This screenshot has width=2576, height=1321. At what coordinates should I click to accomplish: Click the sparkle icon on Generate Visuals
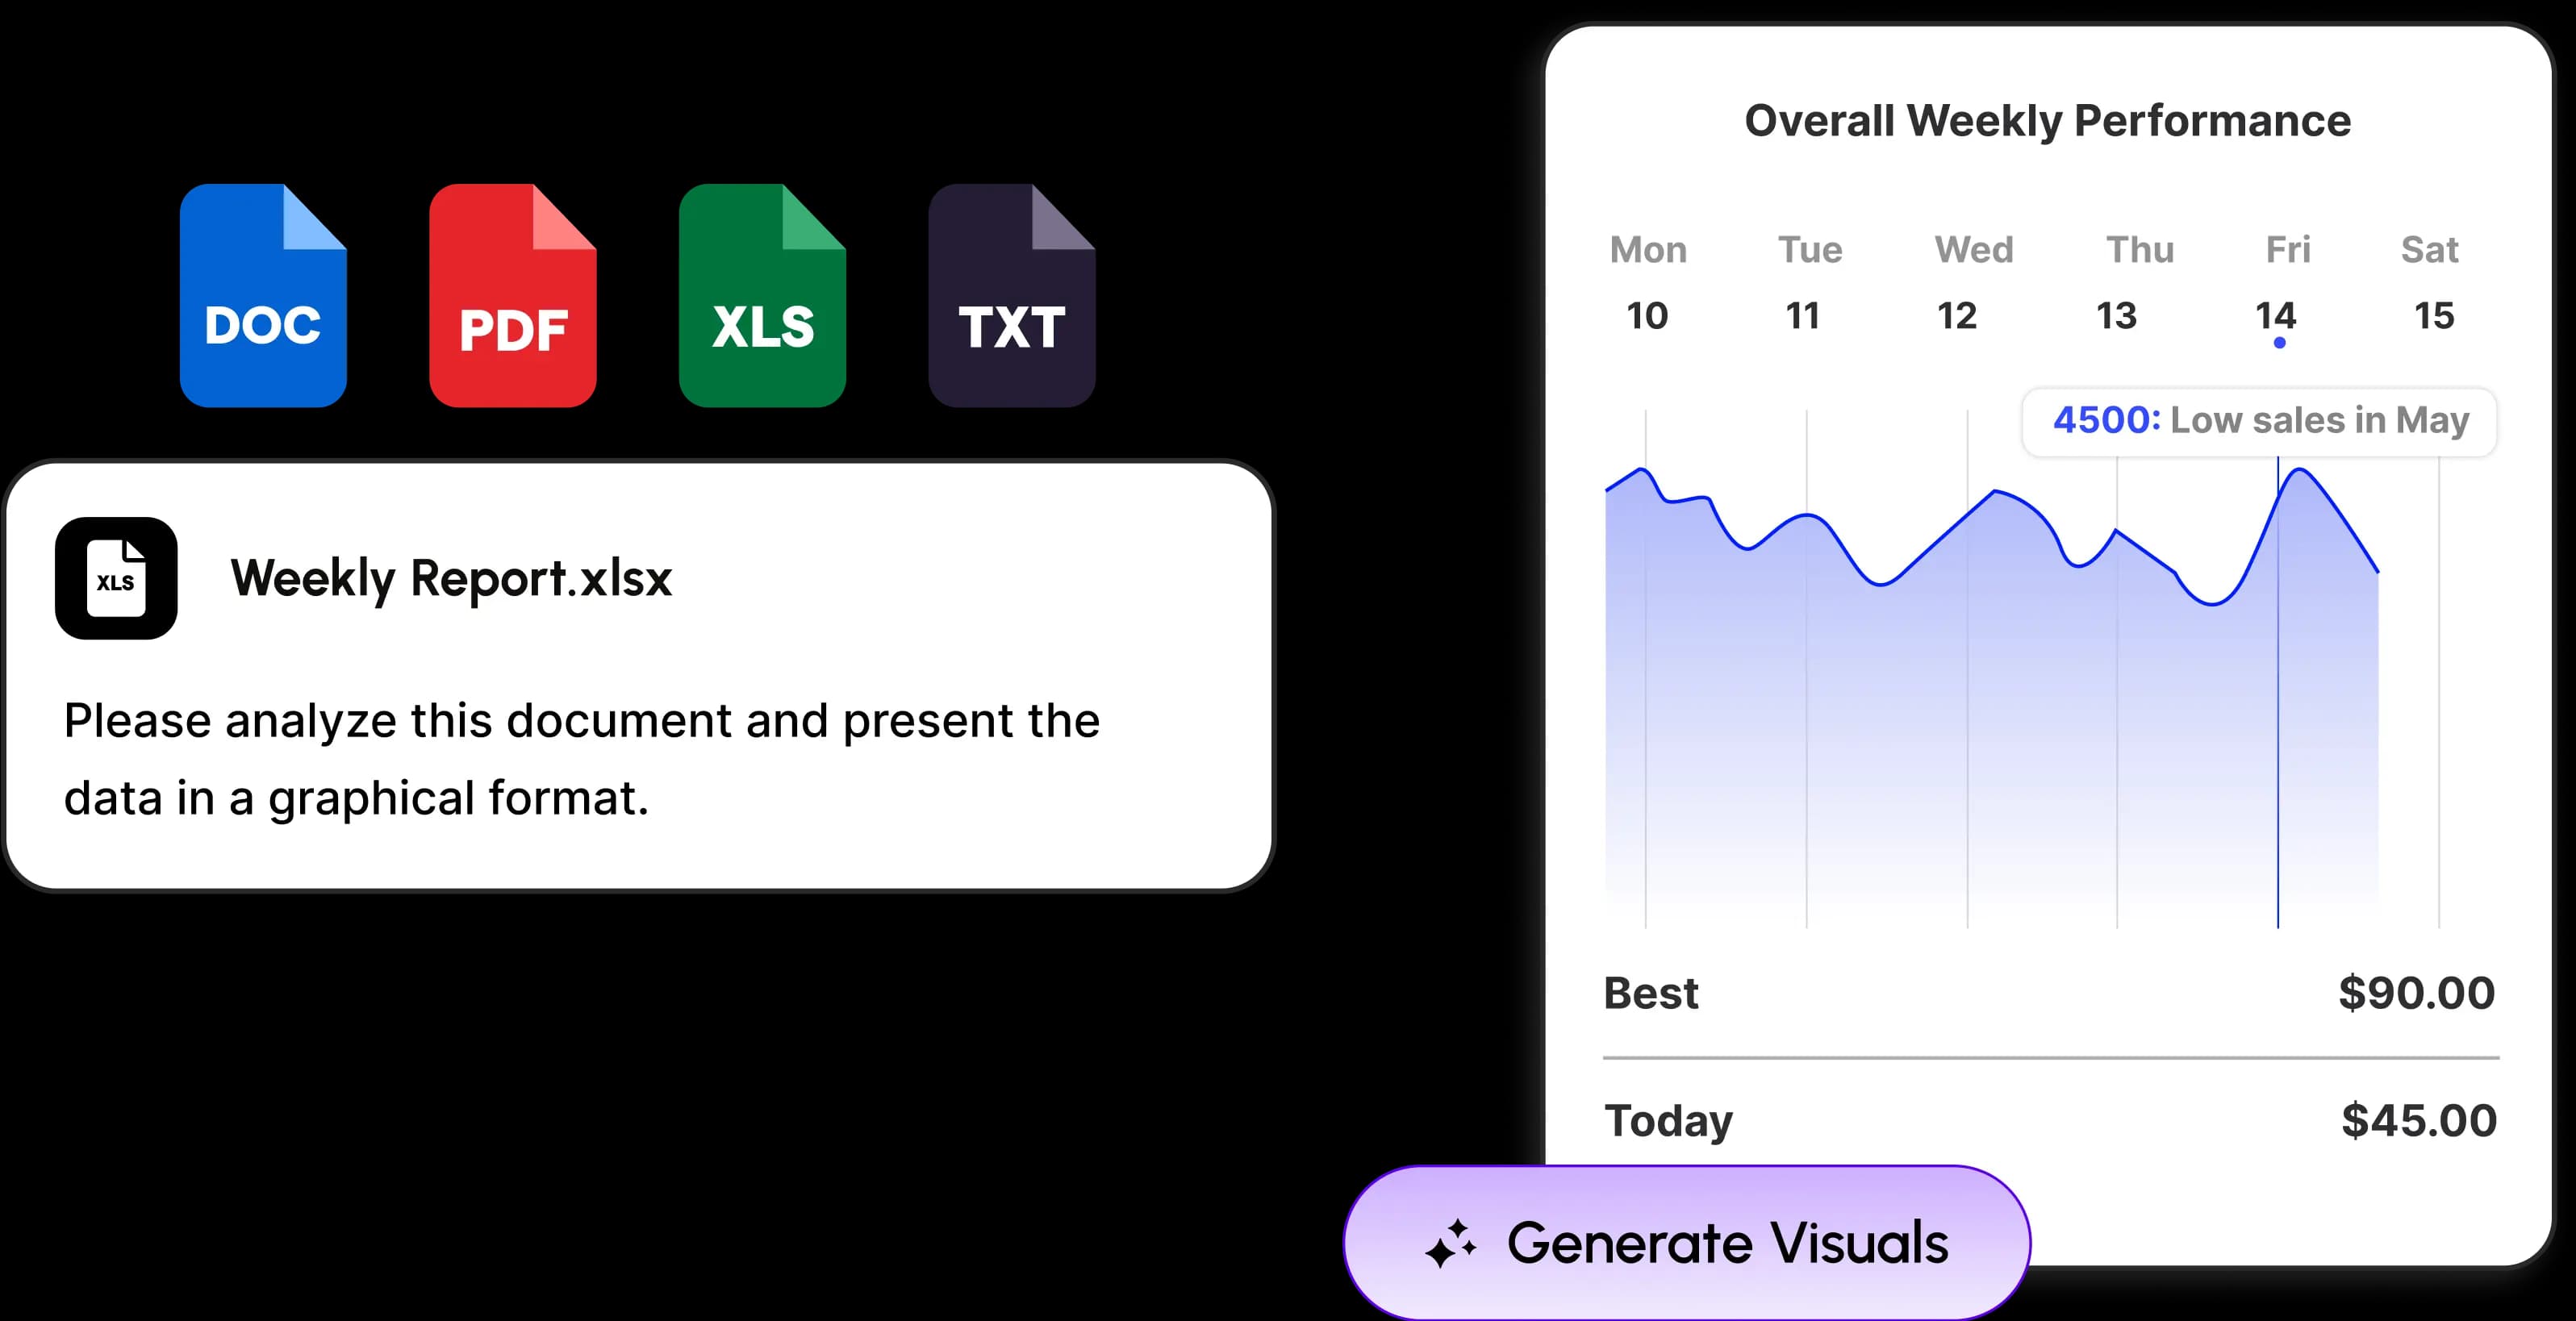coord(1450,1243)
